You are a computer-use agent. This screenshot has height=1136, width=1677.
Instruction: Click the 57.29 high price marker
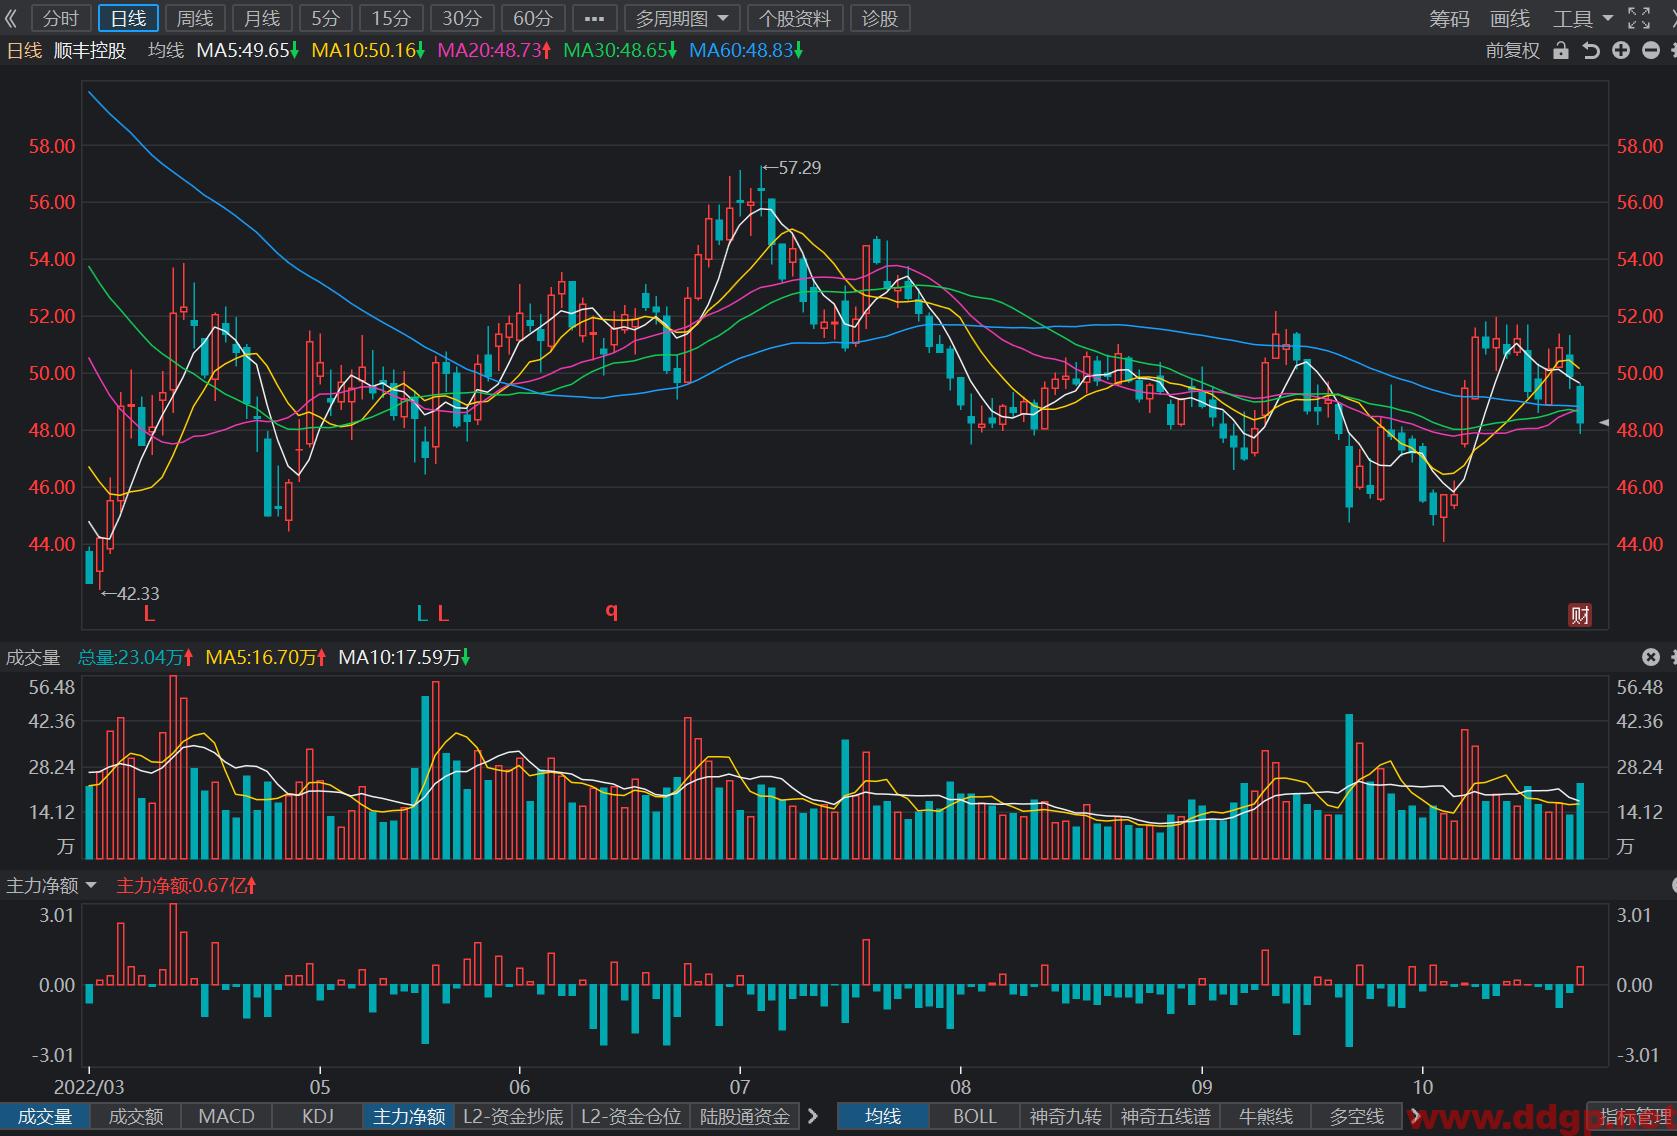point(792,168)
